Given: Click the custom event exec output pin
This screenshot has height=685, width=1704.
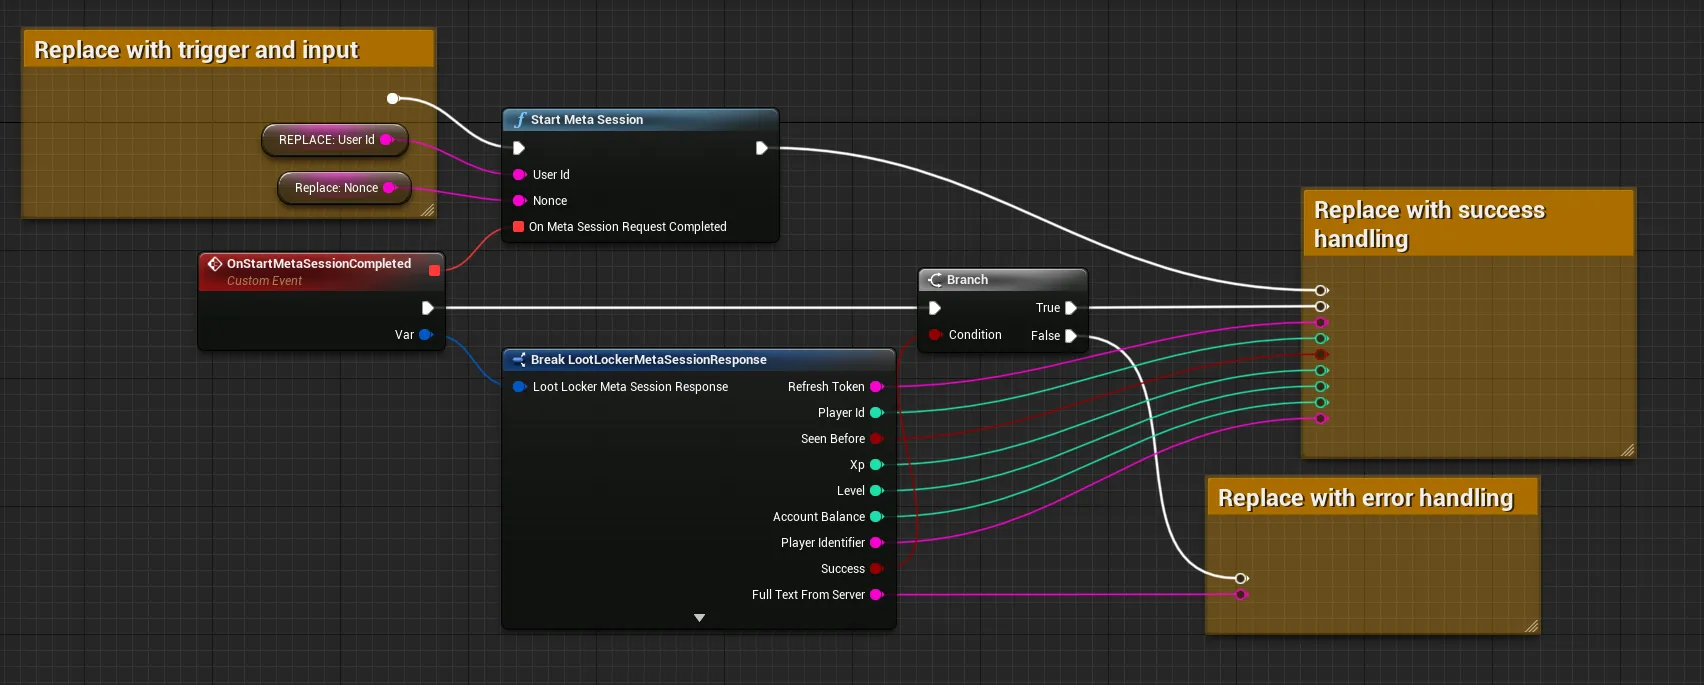Looking at the screenshot, I should [x=428, y=308].
